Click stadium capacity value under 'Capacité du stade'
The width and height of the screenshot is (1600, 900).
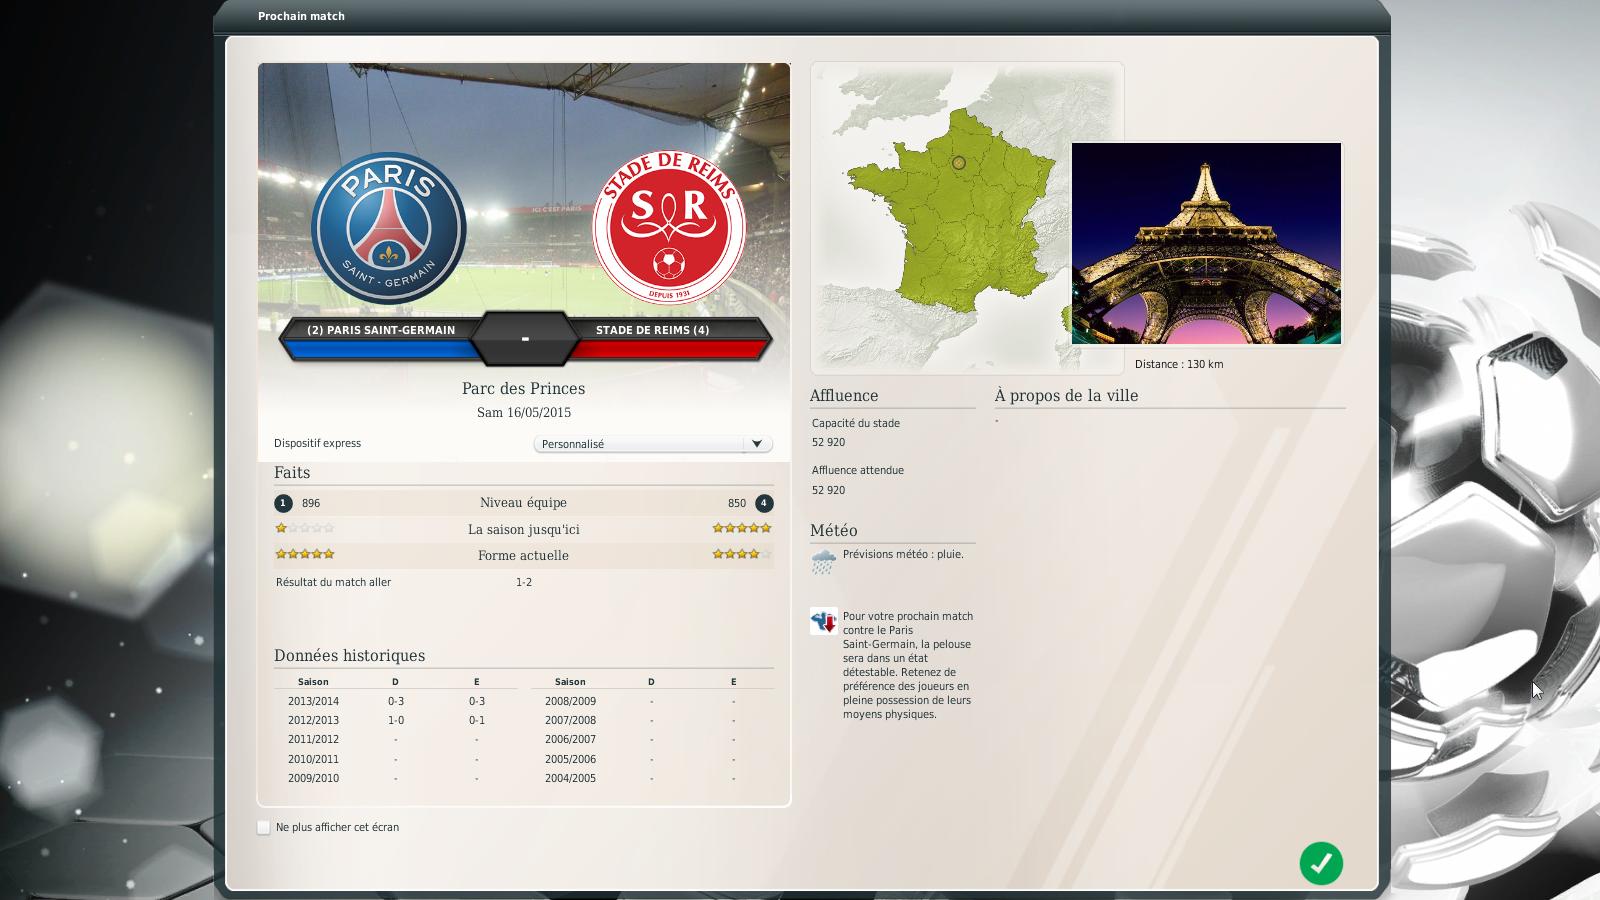[x=828, y=442]
